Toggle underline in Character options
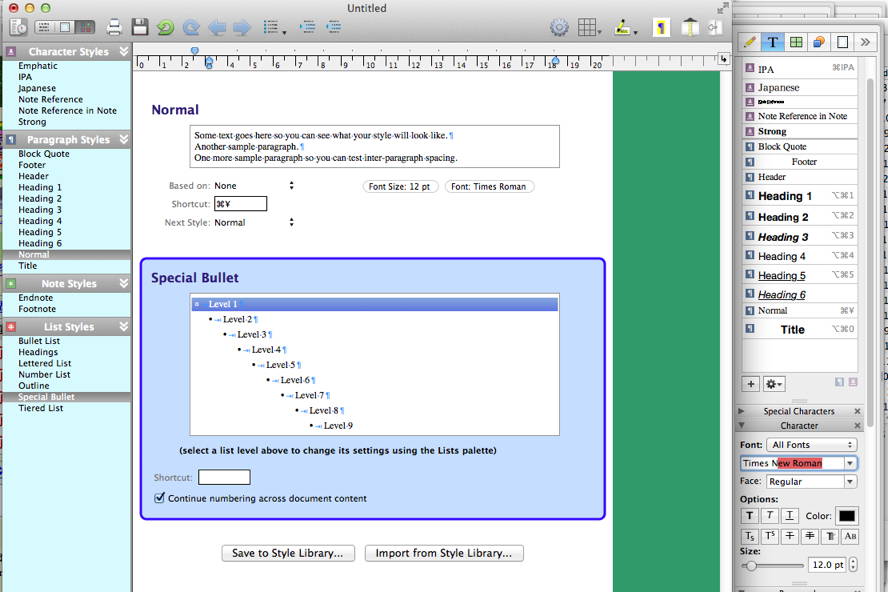This screenshot has height=592, width=888. click(x=790, y=516)
